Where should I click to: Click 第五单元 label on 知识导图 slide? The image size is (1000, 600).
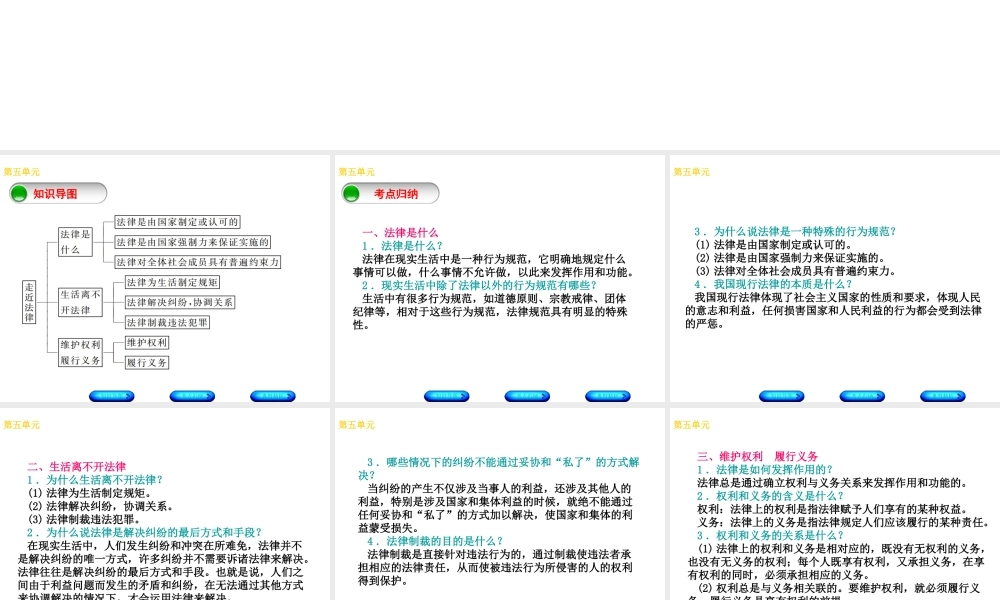pos(22,172)
